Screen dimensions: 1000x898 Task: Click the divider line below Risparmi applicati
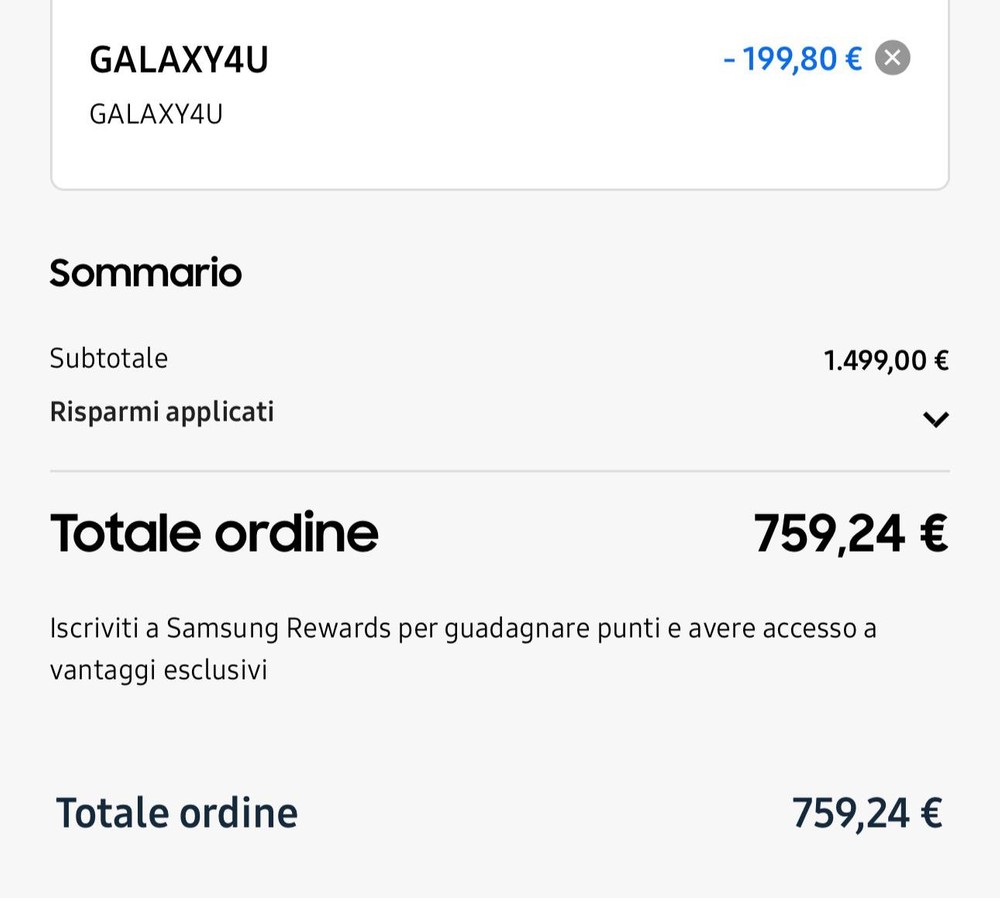pyautogui.click(x=500, y=471)
